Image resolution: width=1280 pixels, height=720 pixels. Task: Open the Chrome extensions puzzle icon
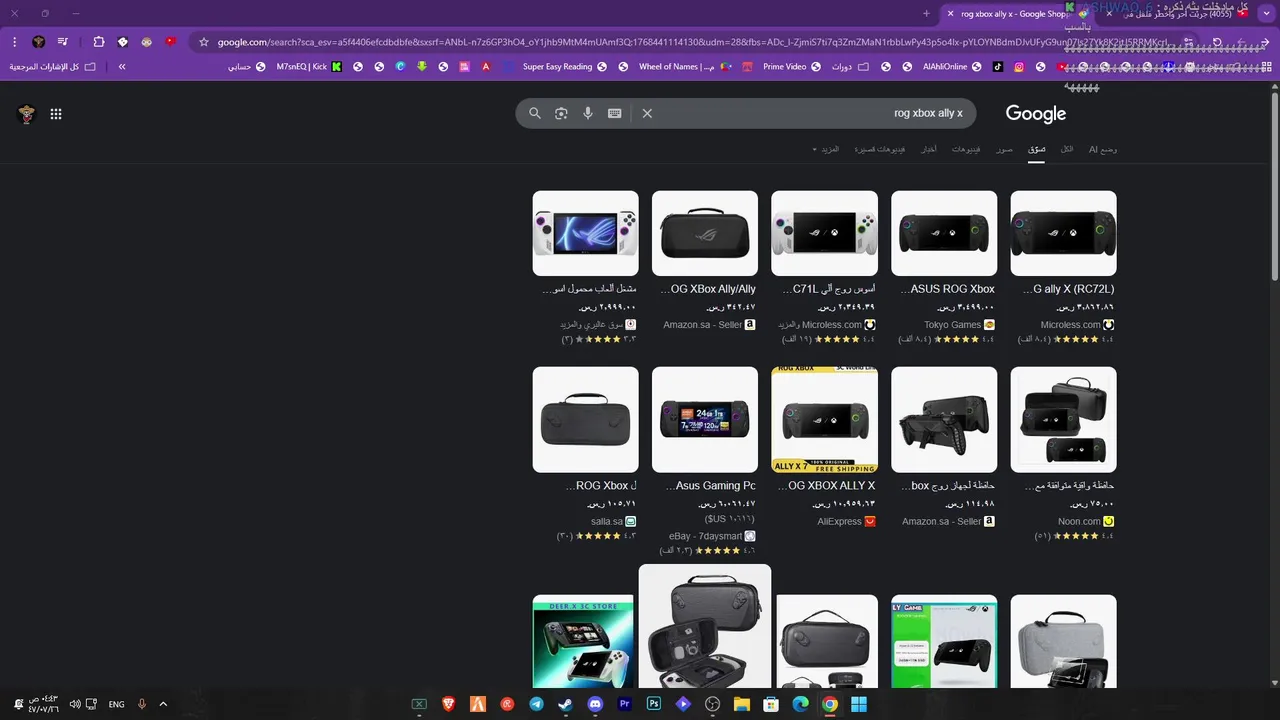(99, 42)
